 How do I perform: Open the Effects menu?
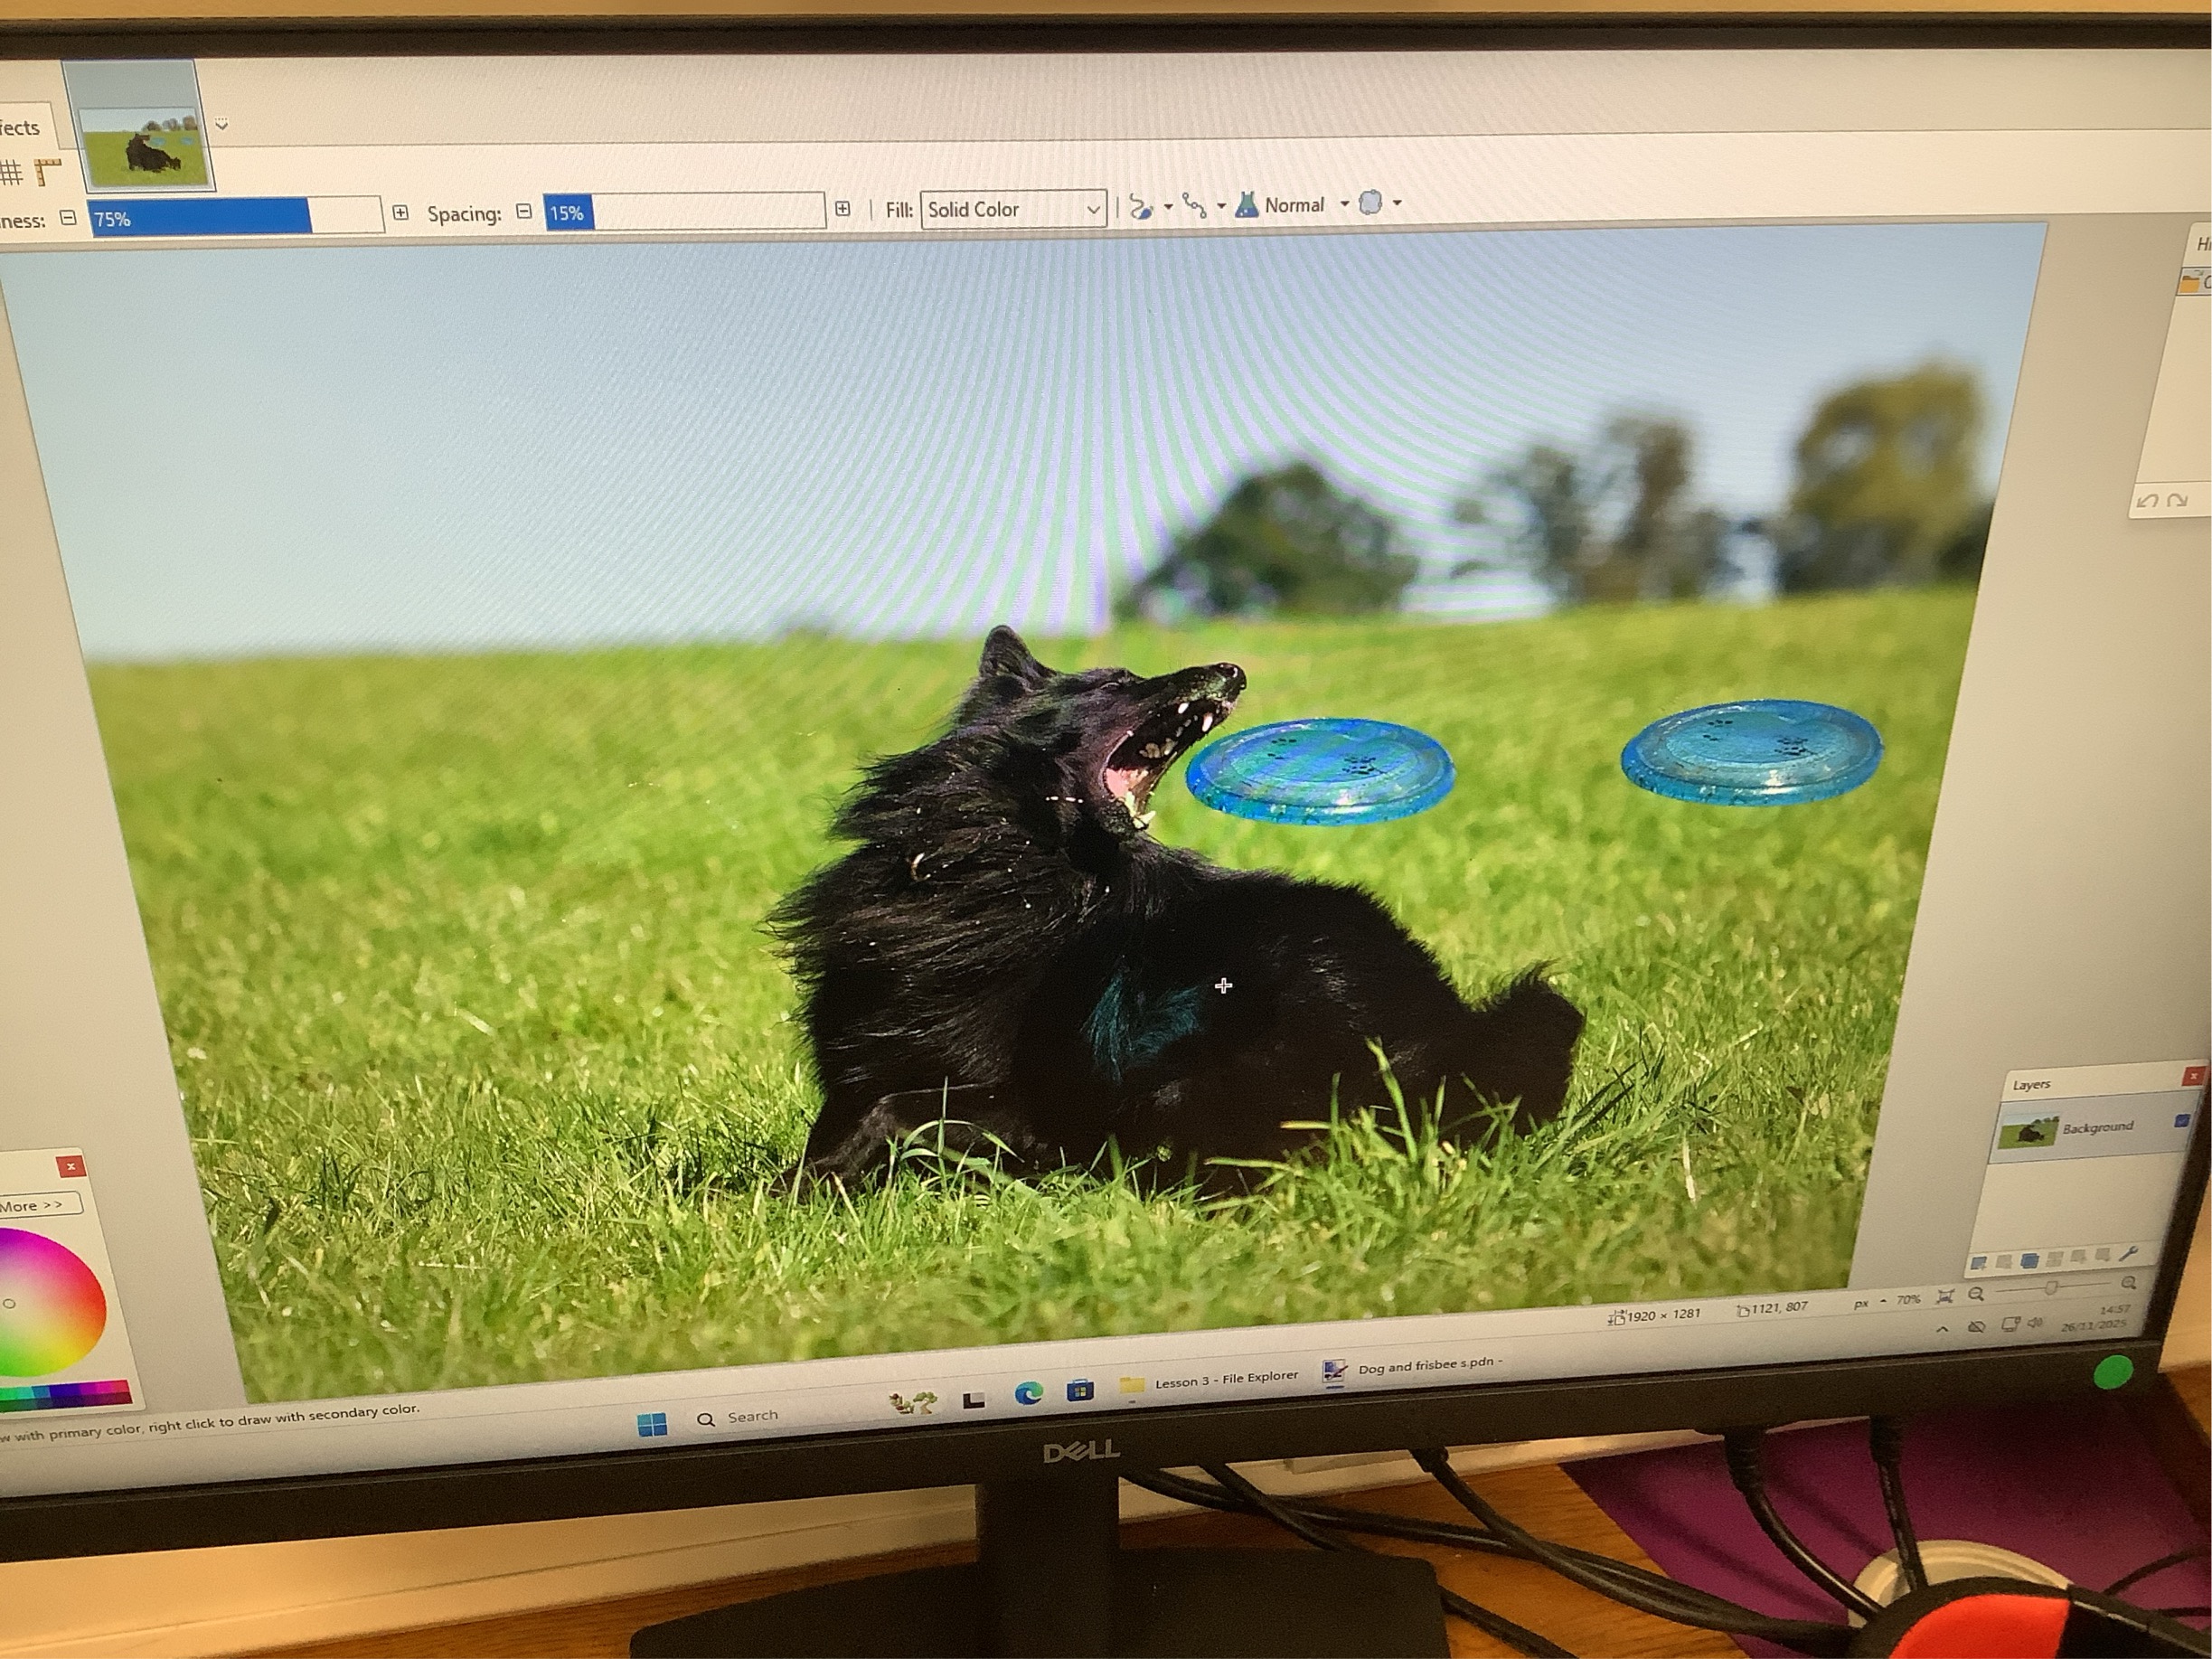20,128
